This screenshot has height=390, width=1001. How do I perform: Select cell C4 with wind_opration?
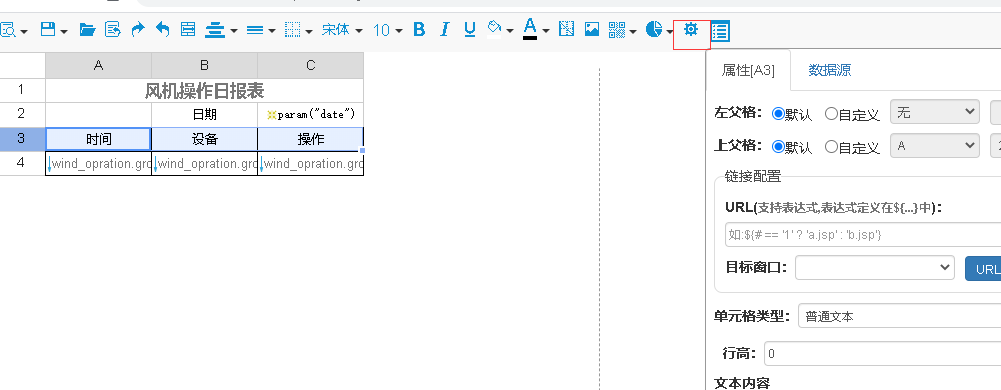[310, 163]
